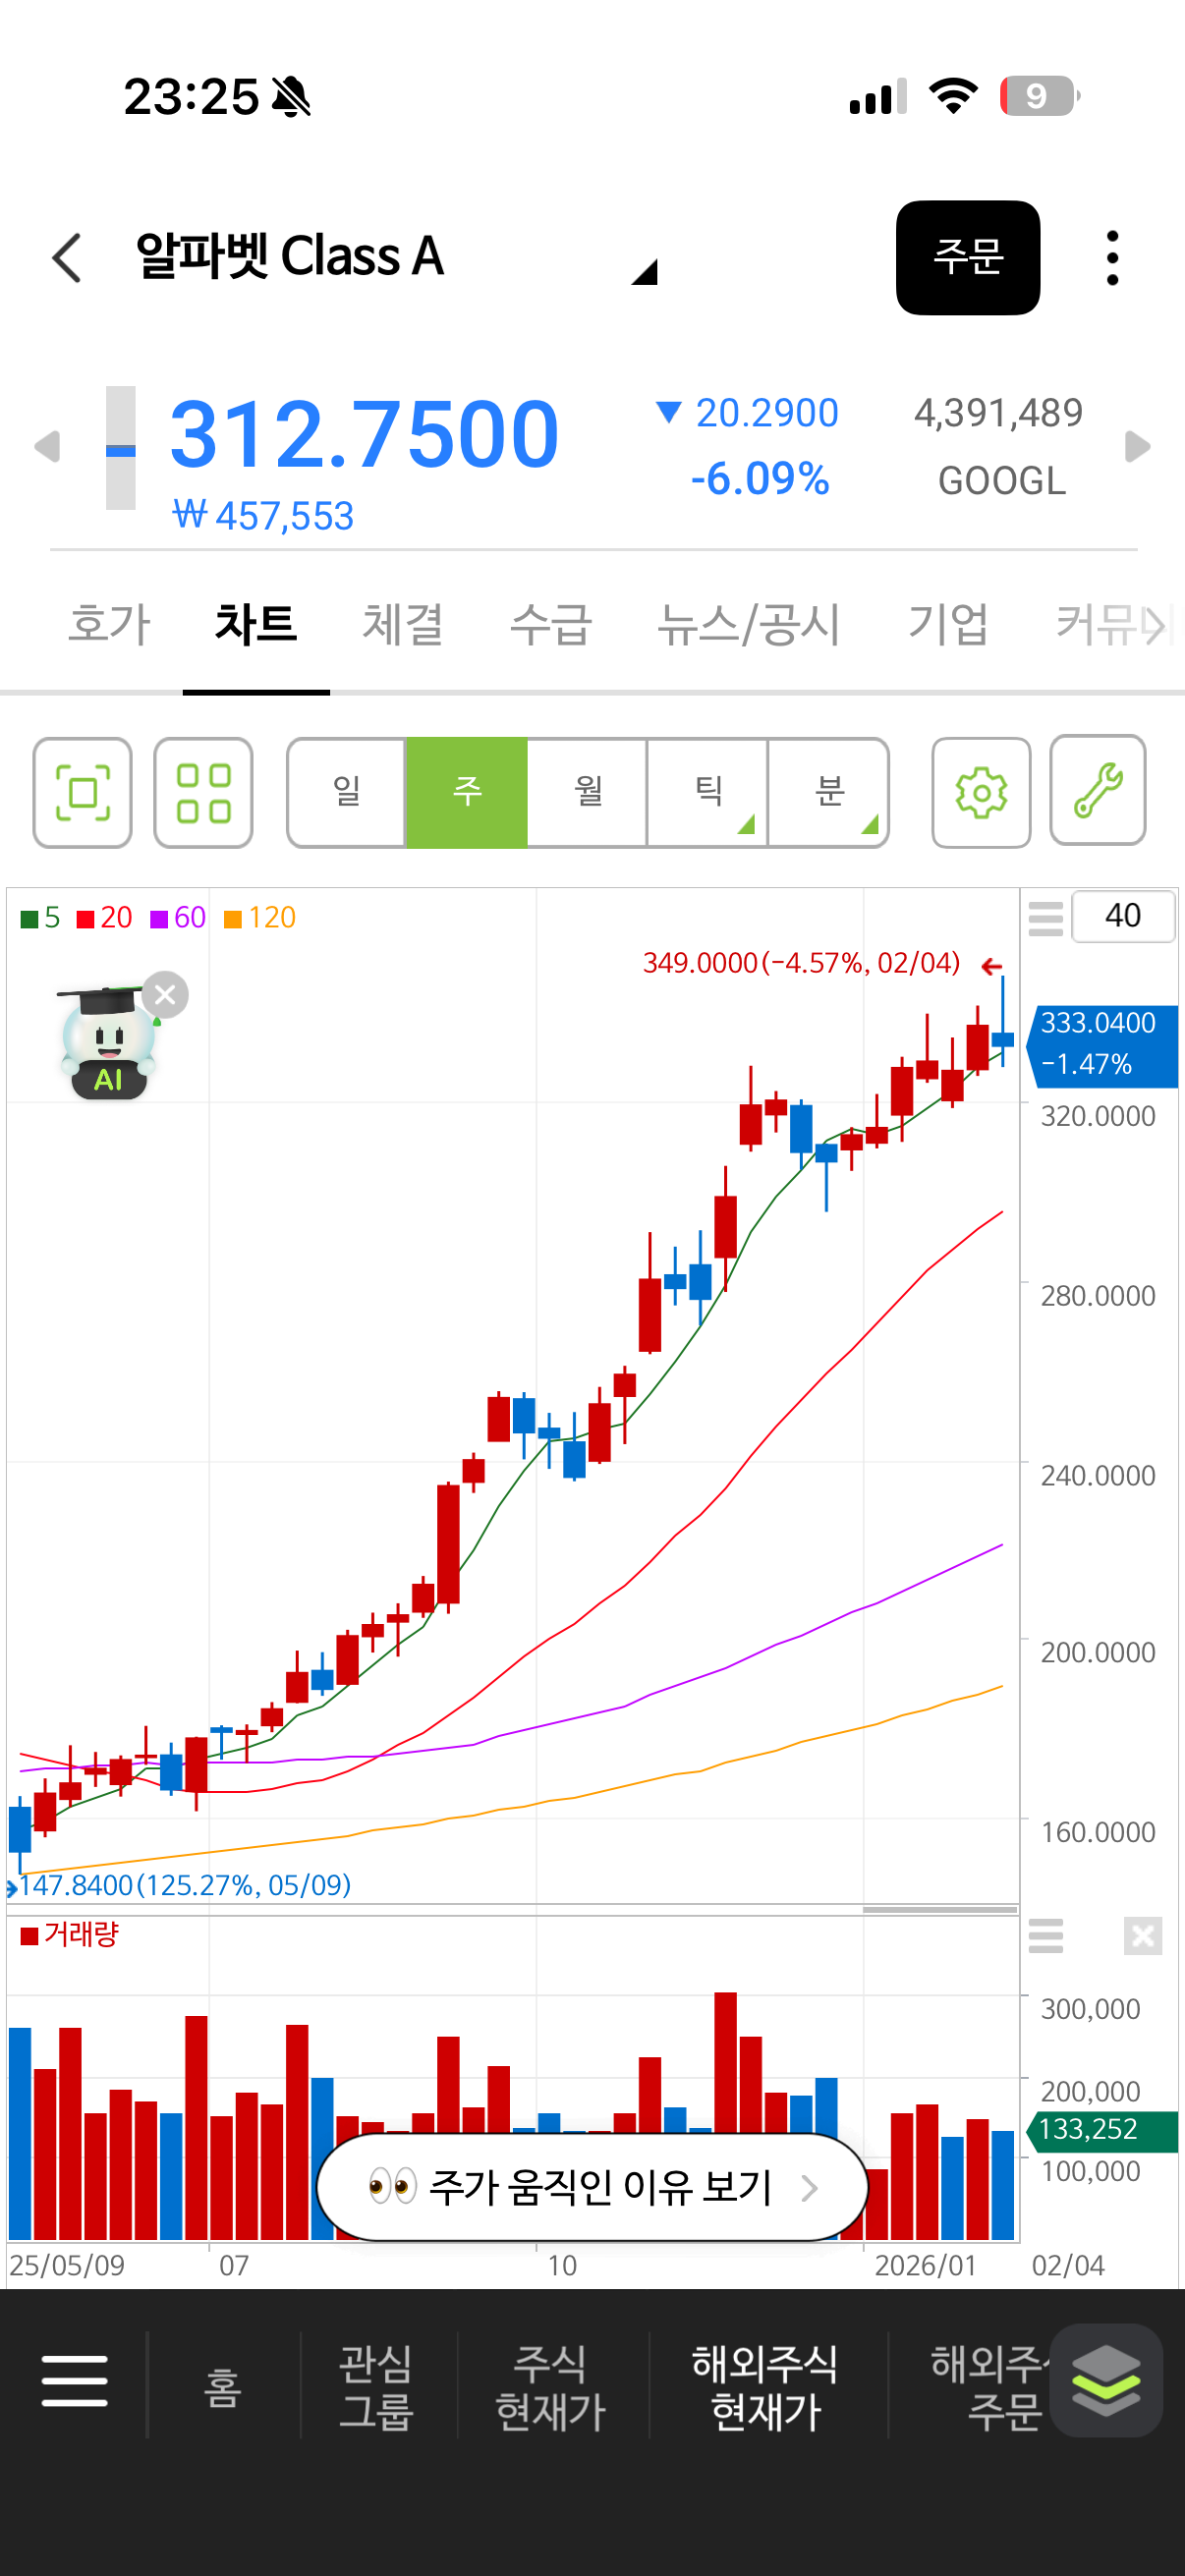Open the hamburger menu in bottom bar
Screen dimensions: 1185x2576
[75, 2381]
